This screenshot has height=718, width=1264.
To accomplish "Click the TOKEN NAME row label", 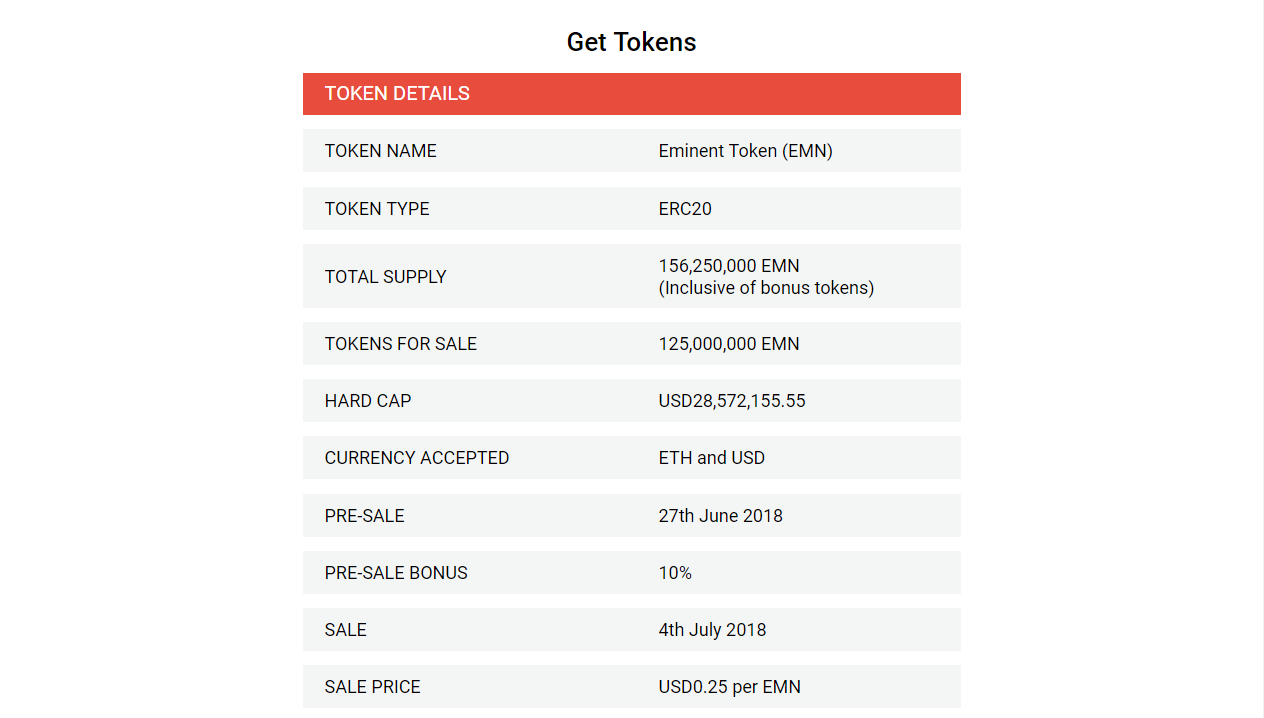I will tap(380, 151).
